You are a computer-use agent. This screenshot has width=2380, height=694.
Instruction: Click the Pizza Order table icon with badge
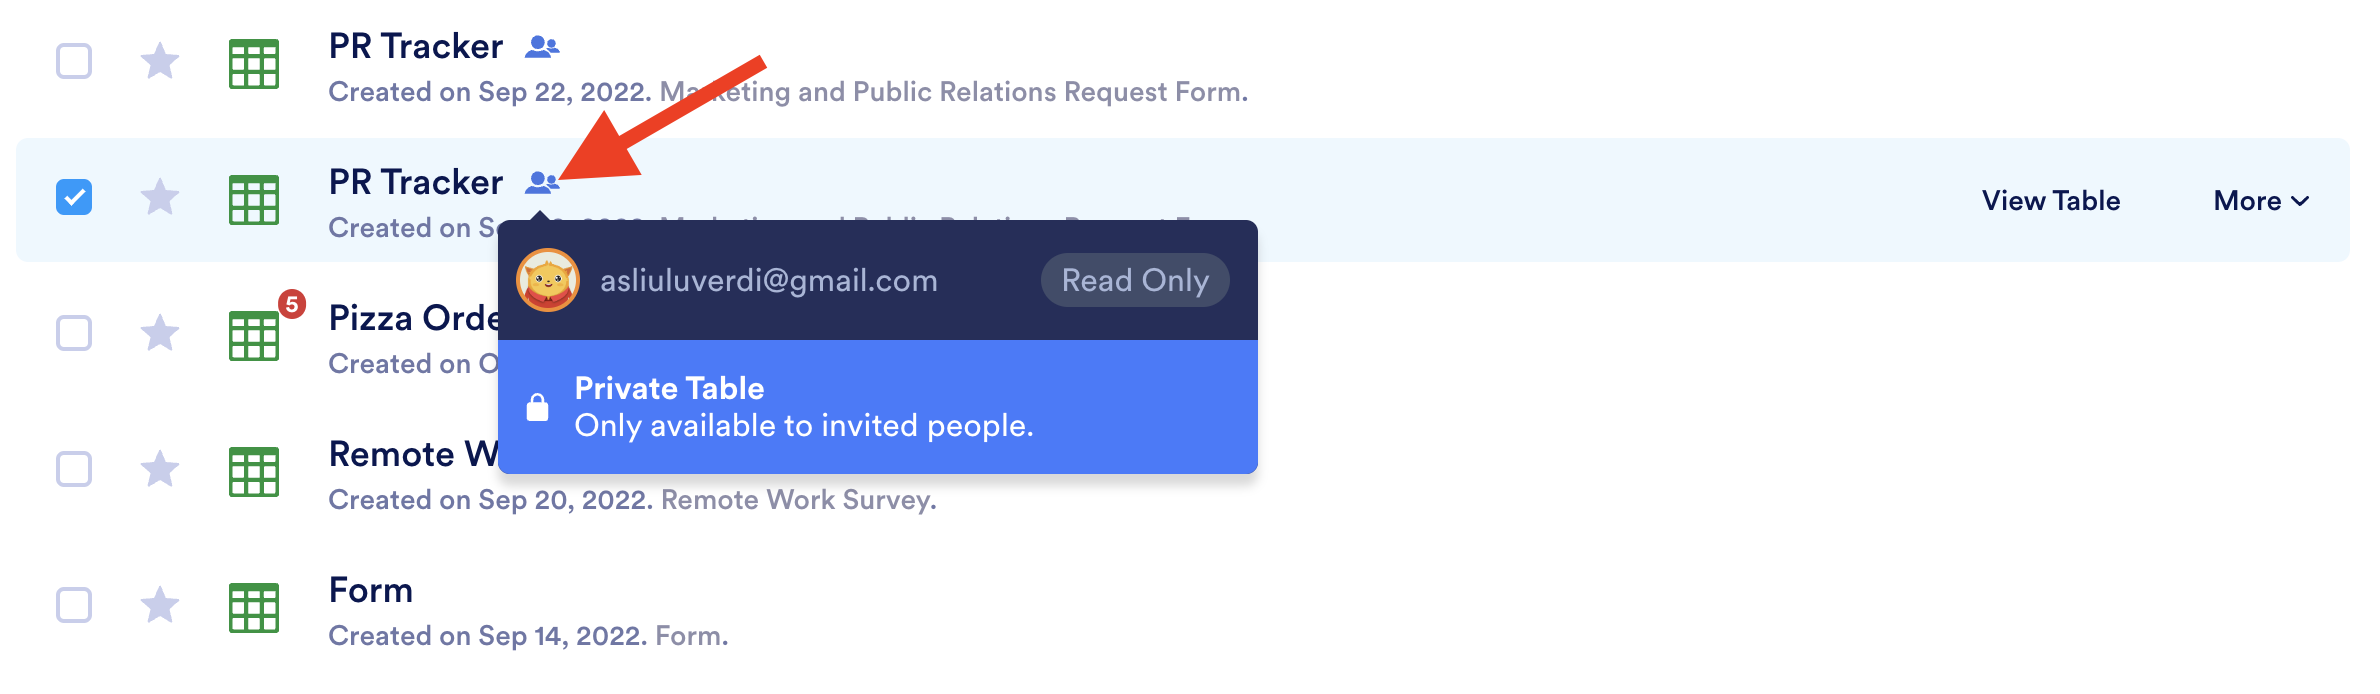(254, 336)
